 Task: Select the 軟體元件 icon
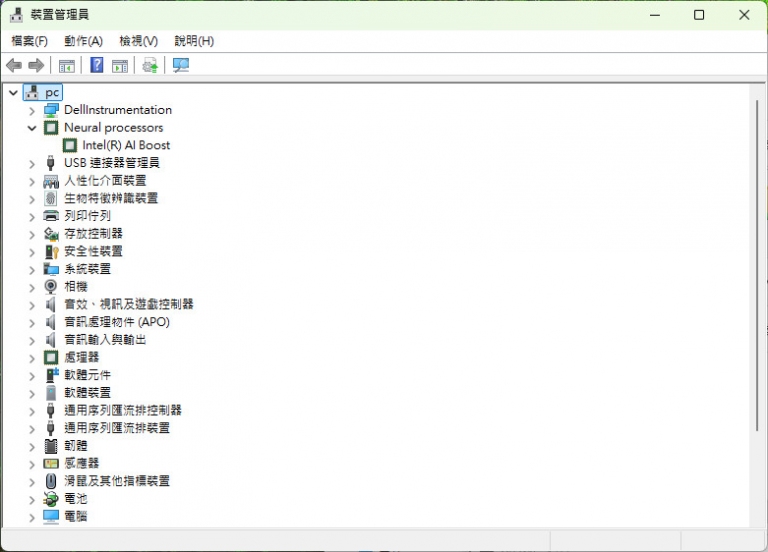tap(51, 375)
